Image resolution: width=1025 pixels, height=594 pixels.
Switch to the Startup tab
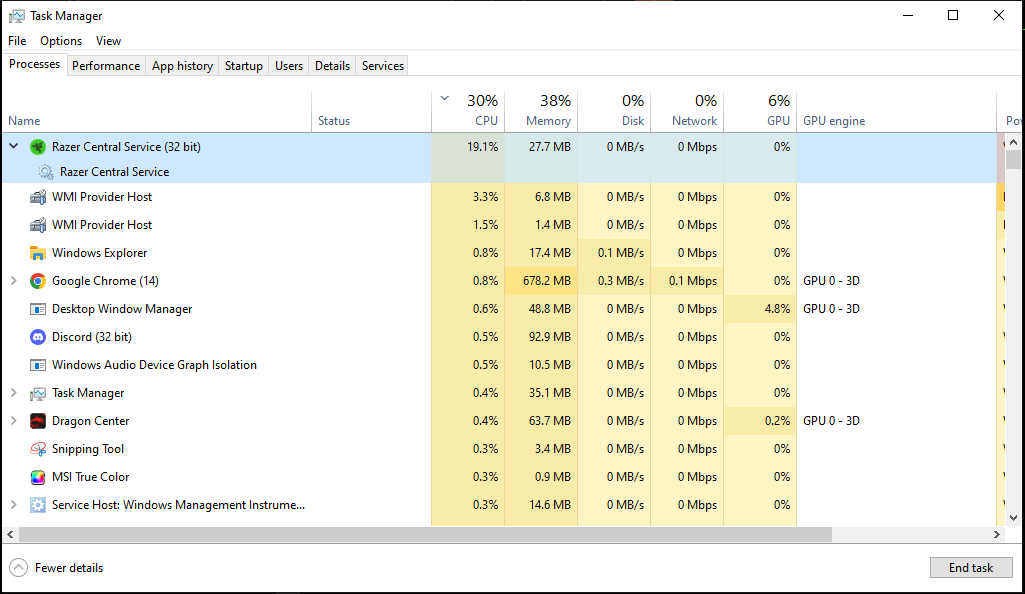click(x=243, y=66)
